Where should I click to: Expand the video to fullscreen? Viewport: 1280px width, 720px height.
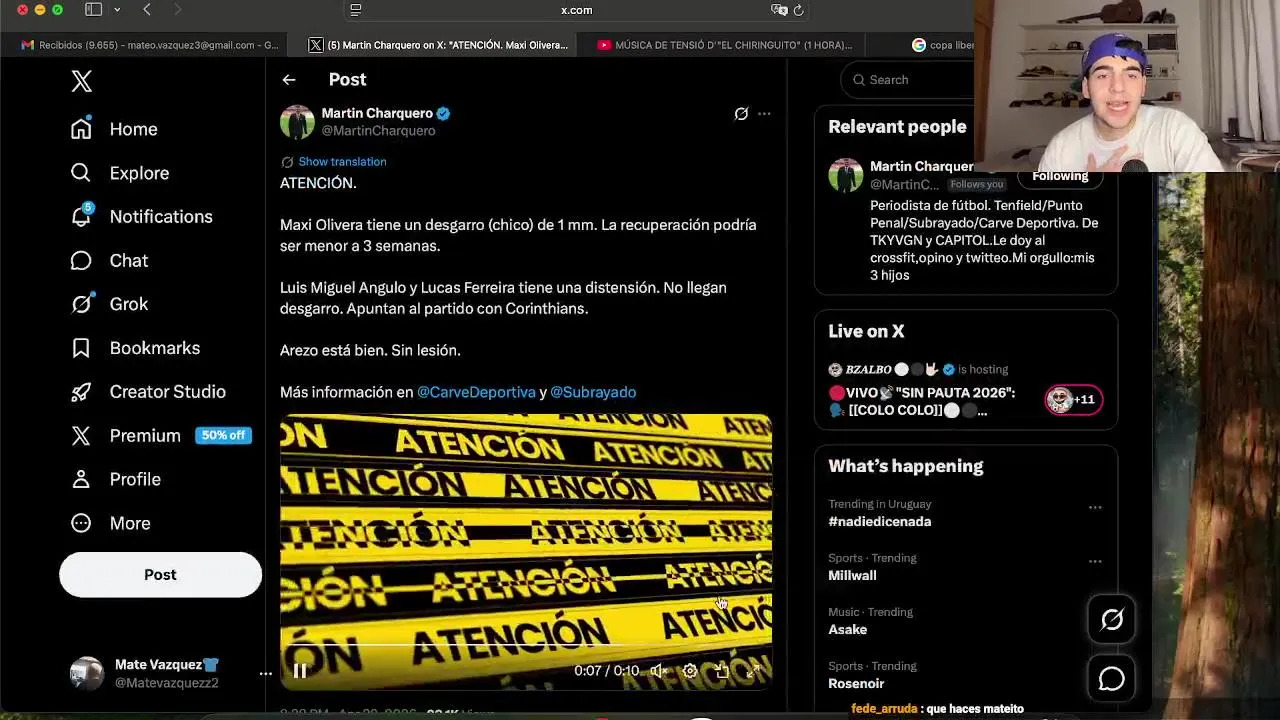753,671
